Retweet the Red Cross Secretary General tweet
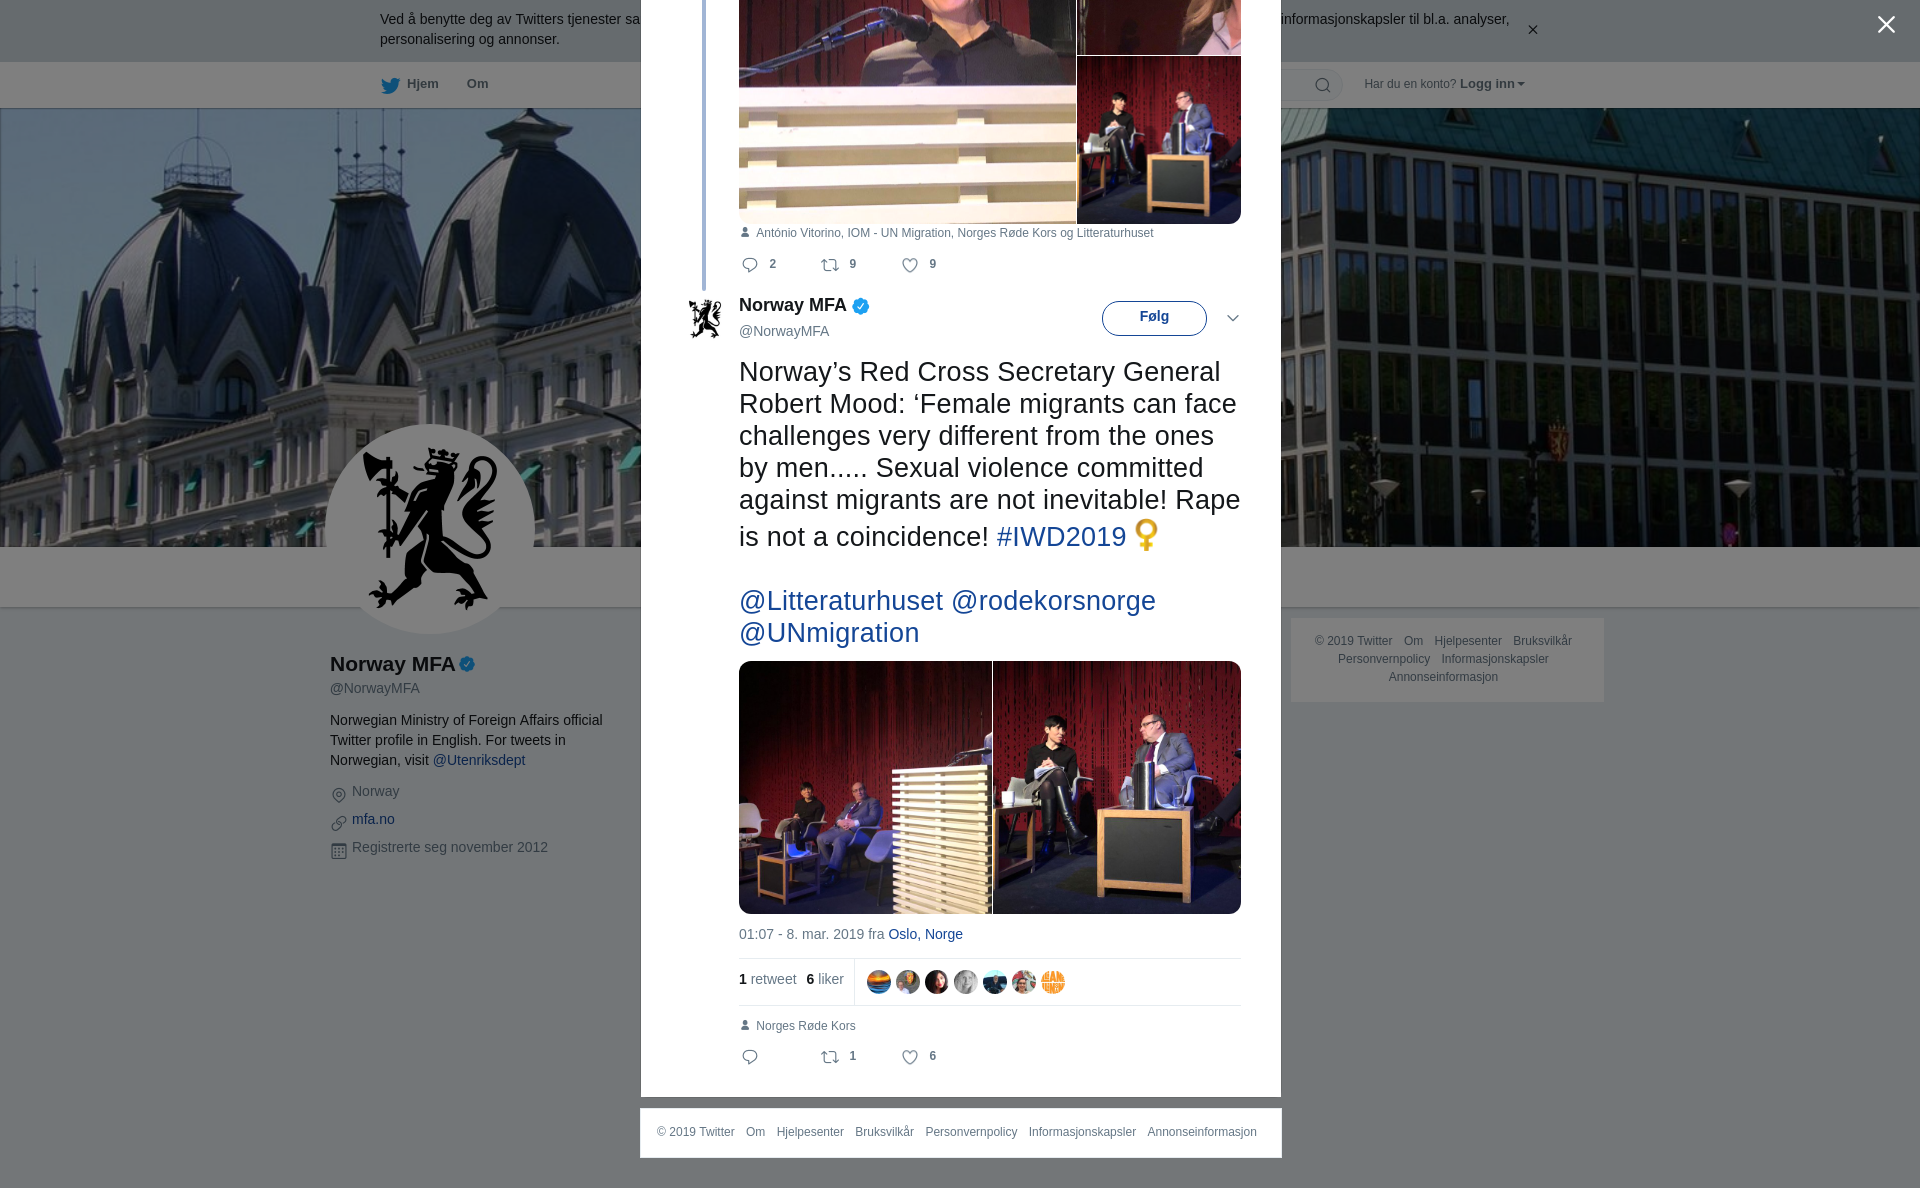Screen dimensions: 1920x1188 (830, 1057)
